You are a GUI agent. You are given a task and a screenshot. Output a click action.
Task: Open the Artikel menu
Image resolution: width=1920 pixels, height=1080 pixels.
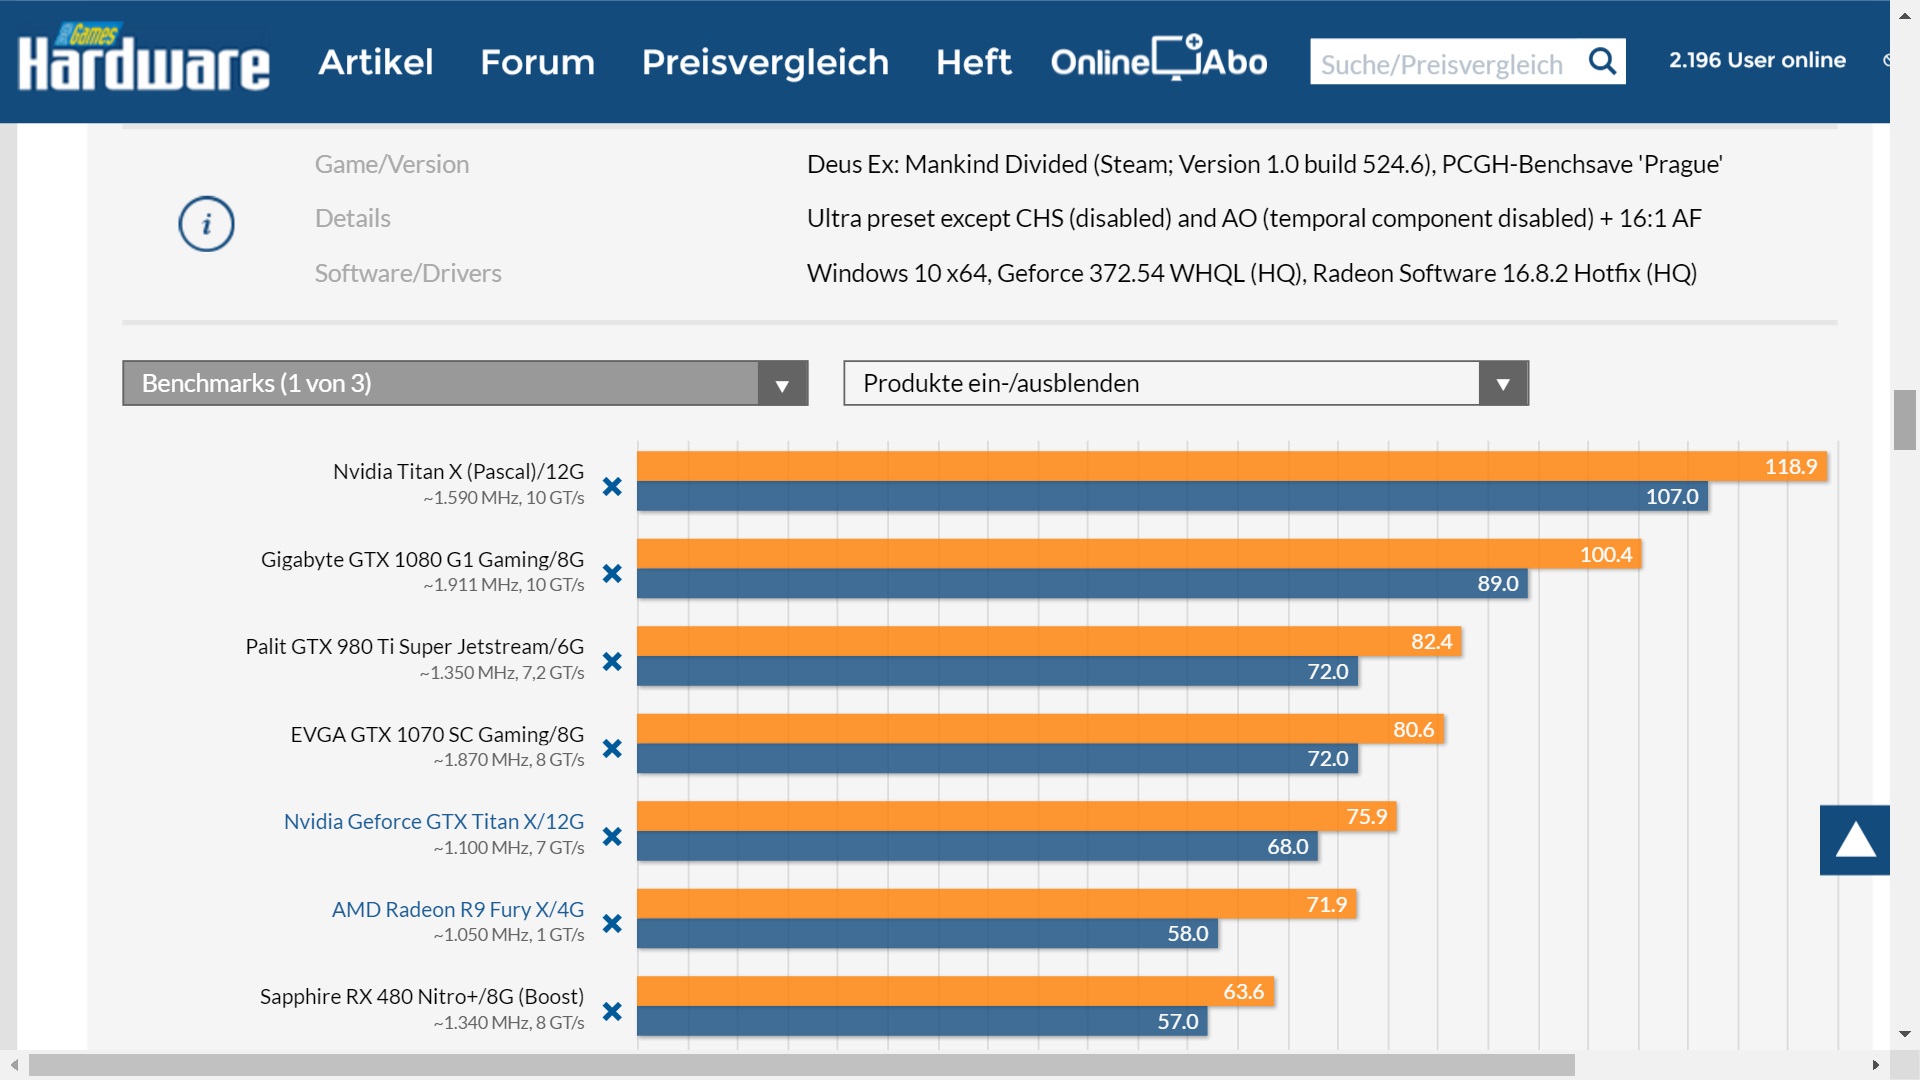click(375, 62)
